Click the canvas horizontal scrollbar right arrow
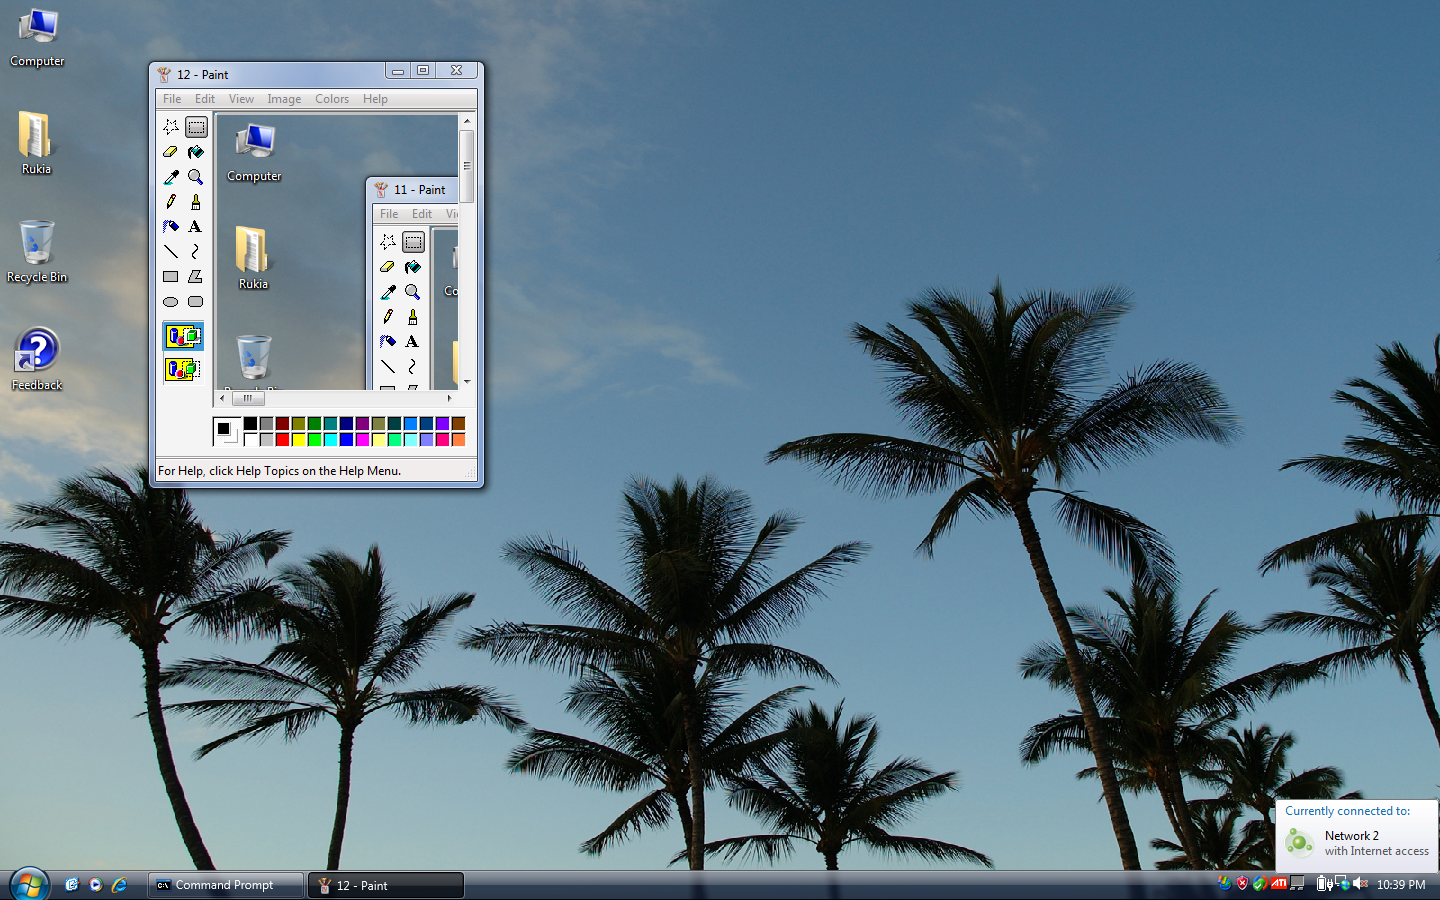This screenshot has width=1440, height=900. click(449, 398)
